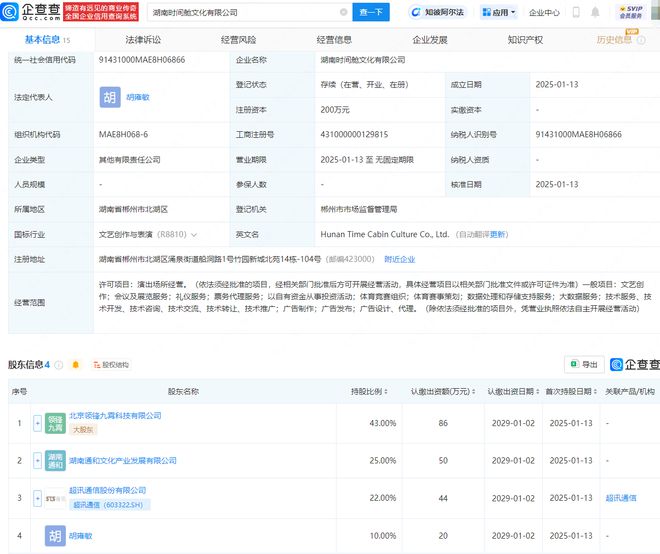Click the English name Hunan Time Cabin Culture
This screenshot has width=660, height=554.
385,234
